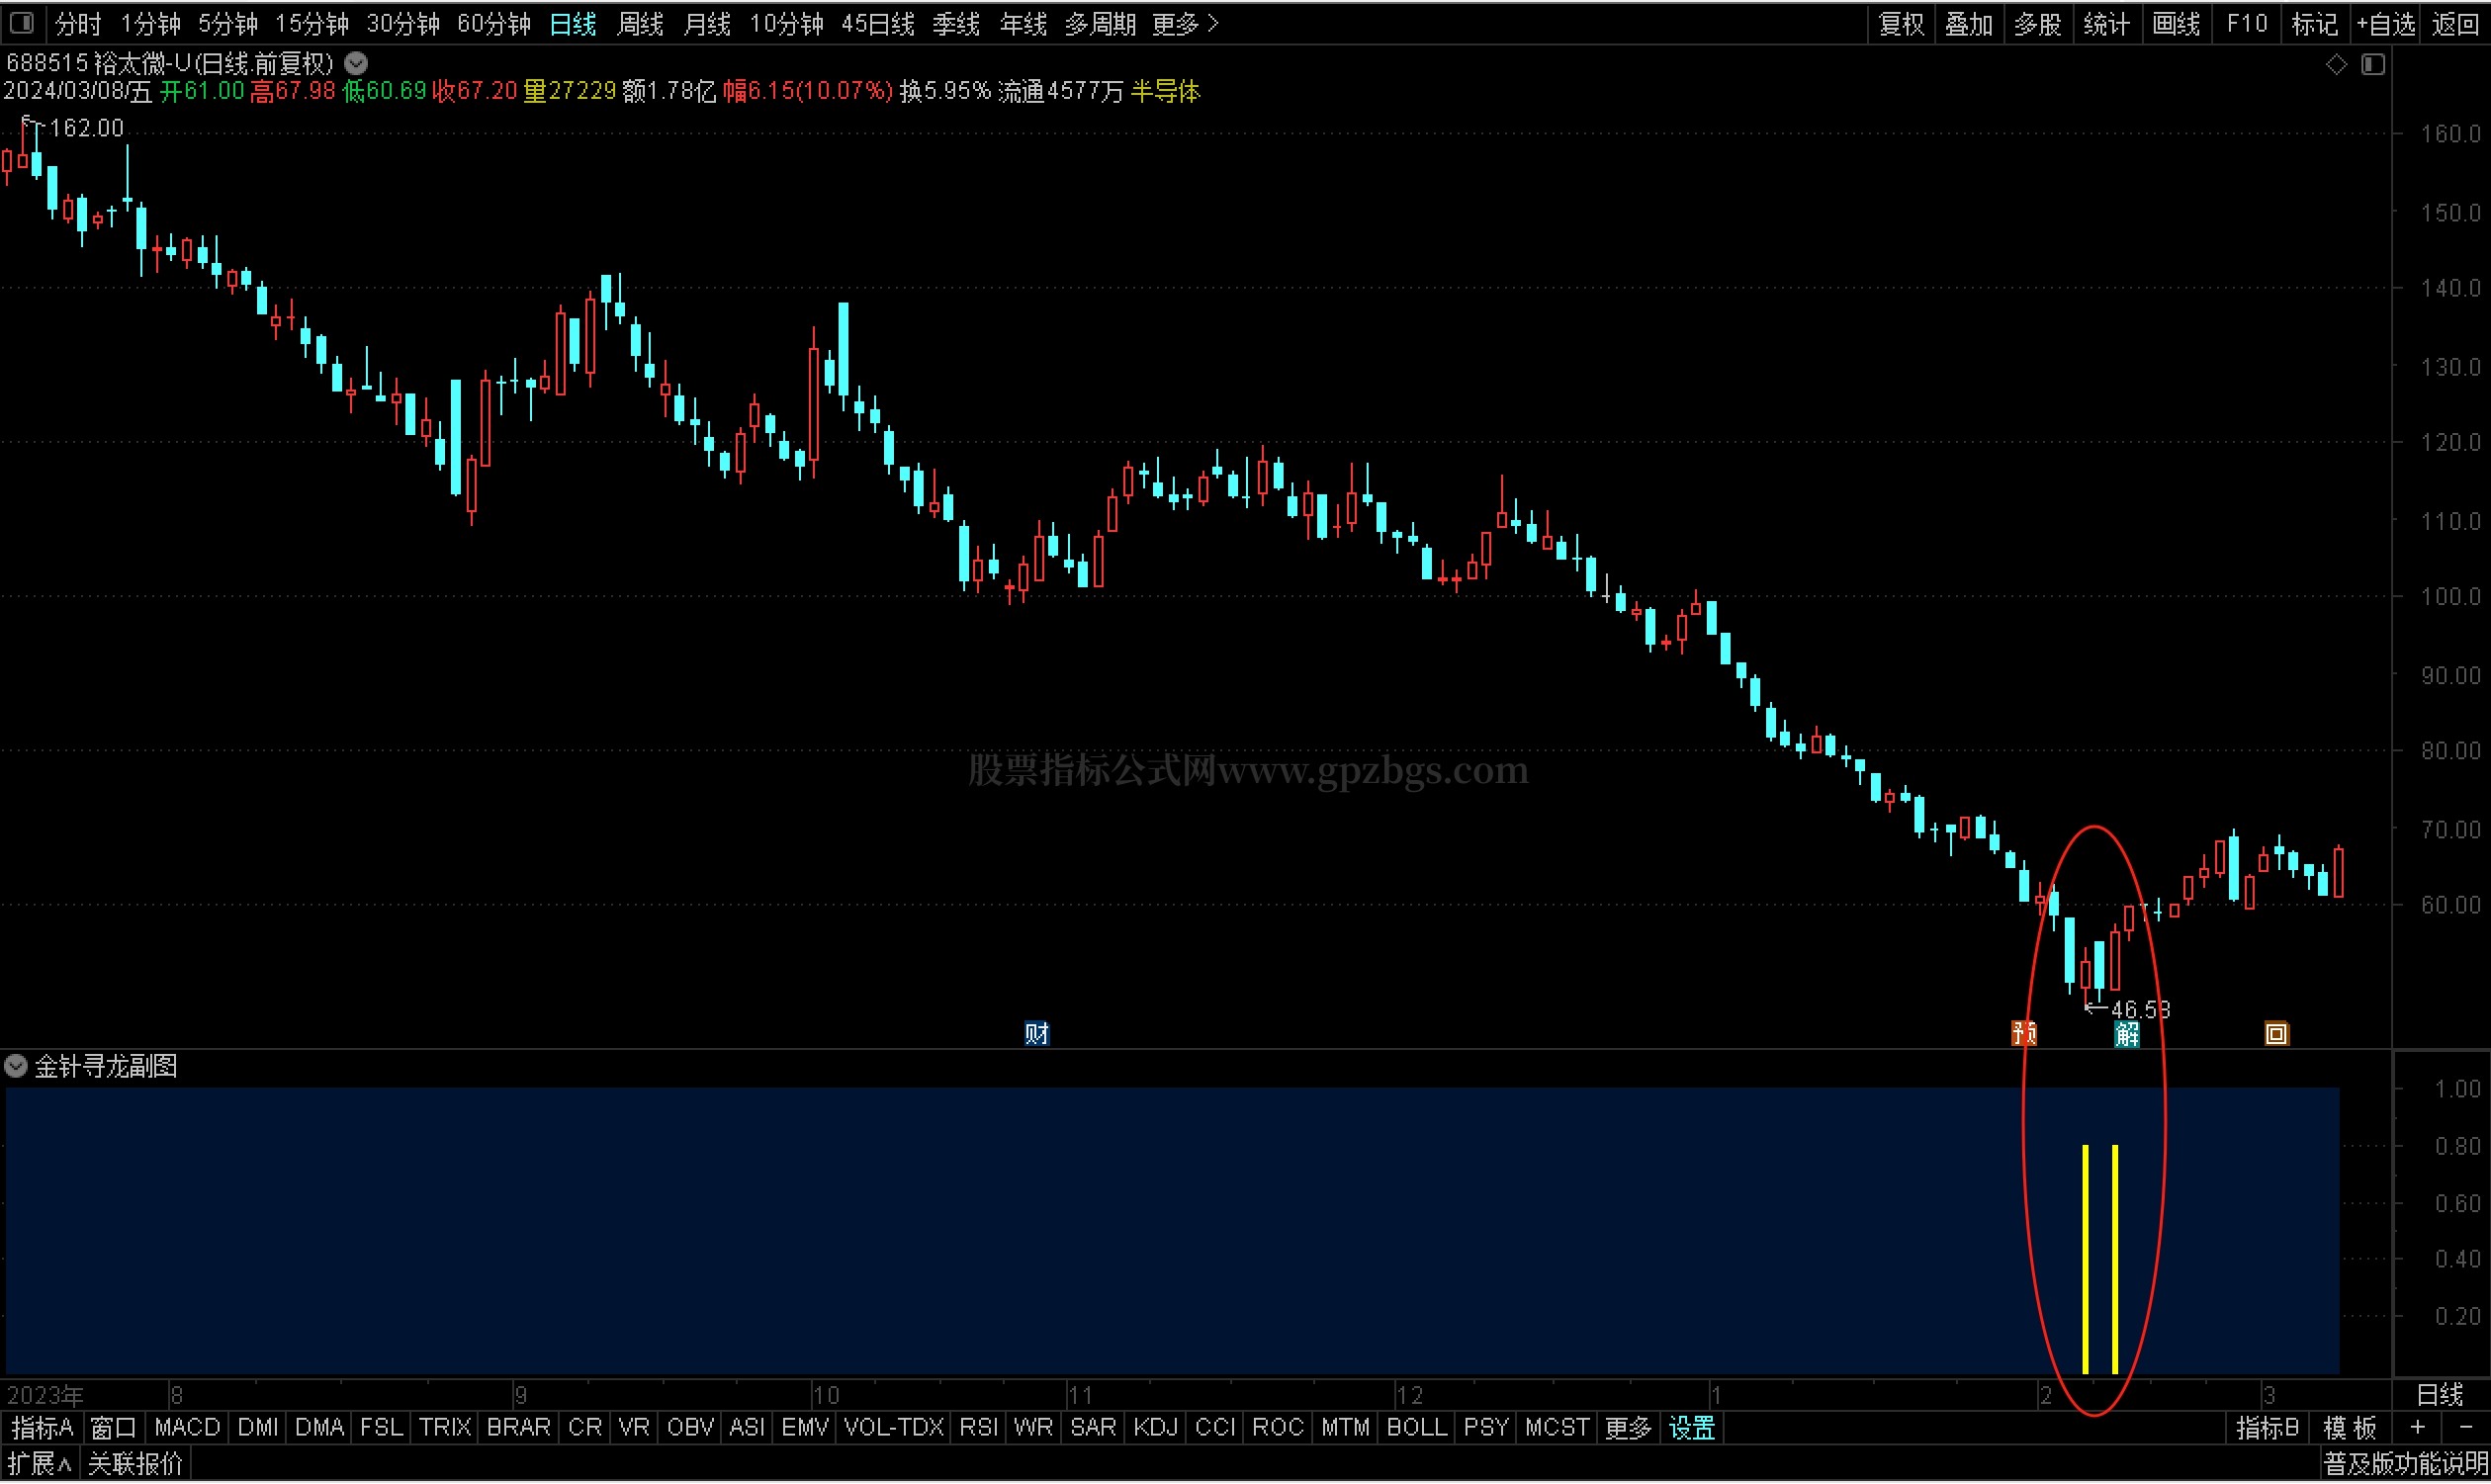Viewport: 2491px width, 1484px height.
Task: Open the 统计 statistics tool
Action: [x=2106, y=23]
